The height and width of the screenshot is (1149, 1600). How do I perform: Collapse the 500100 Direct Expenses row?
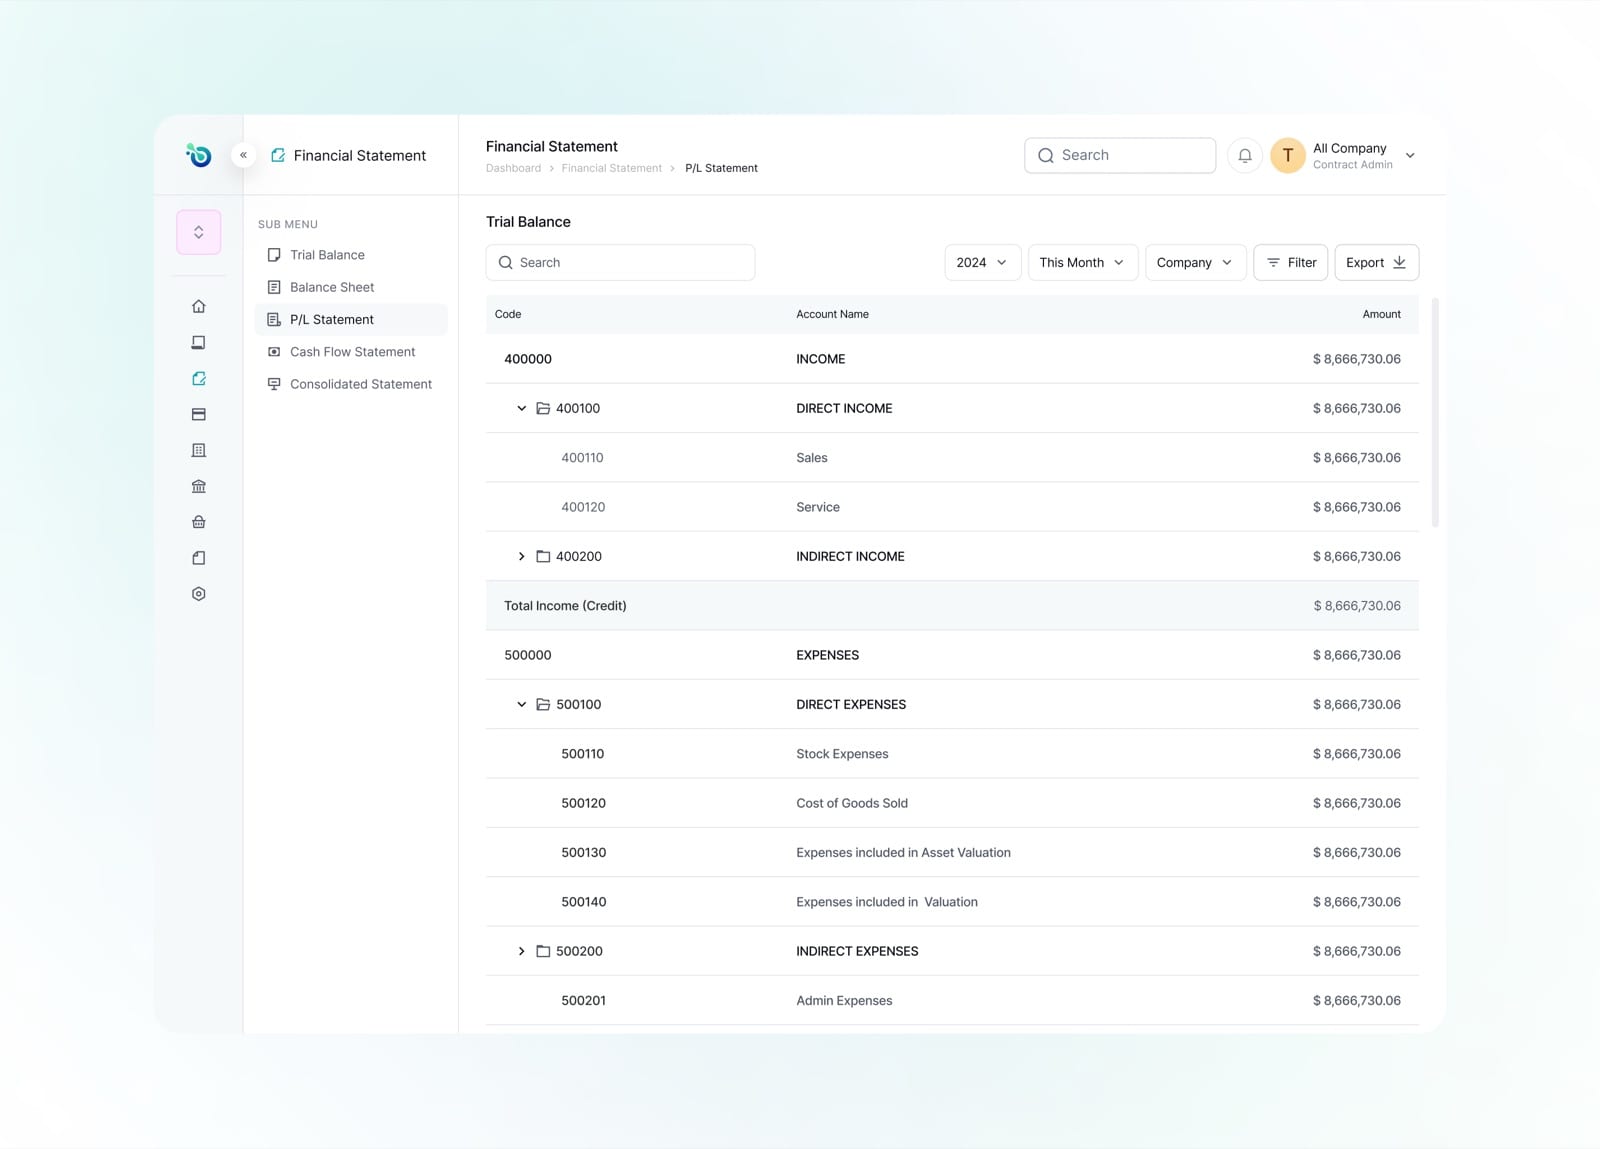click(521, 704)
